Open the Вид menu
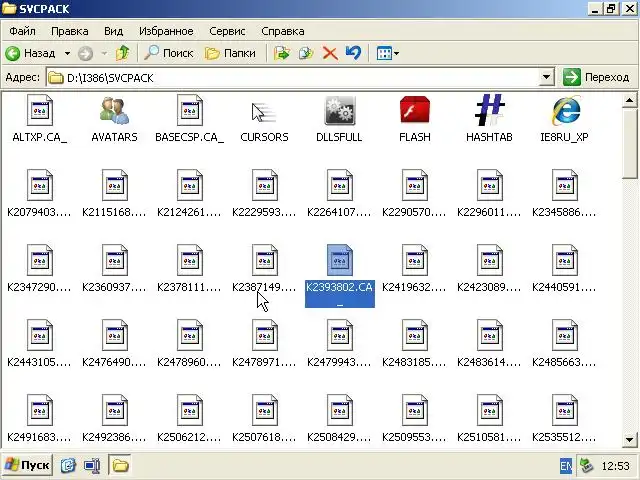Screen dimensions: 640x480 pyautogui.click(x=113, y=31)
